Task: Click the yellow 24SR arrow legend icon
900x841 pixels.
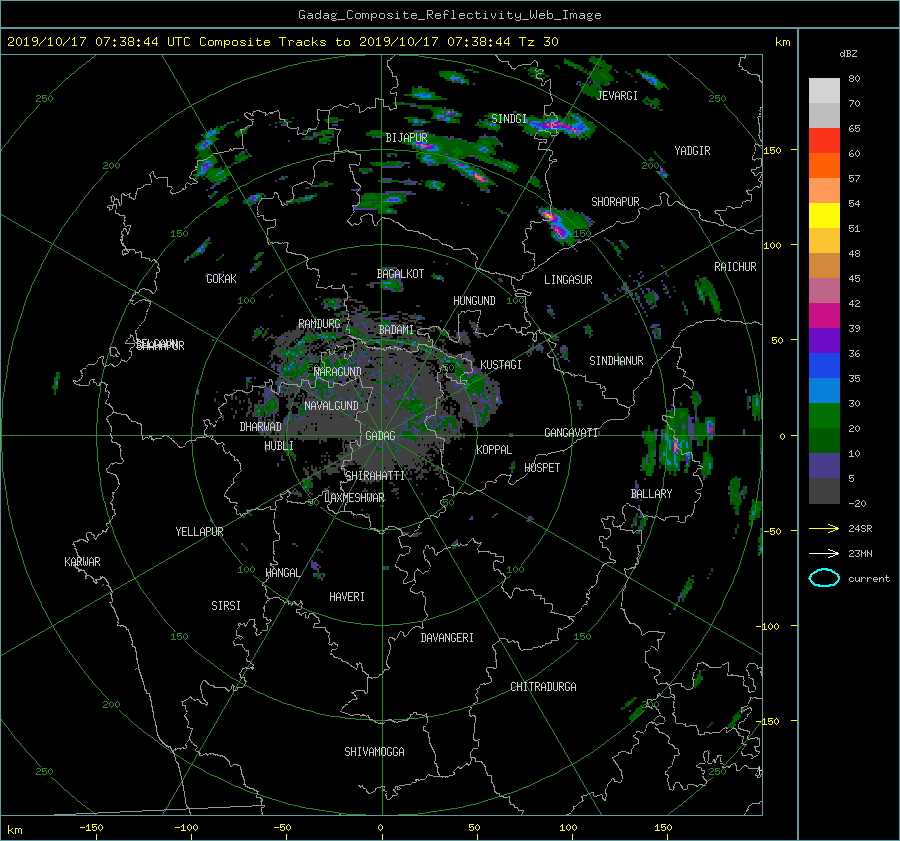Action: (824, 528)
